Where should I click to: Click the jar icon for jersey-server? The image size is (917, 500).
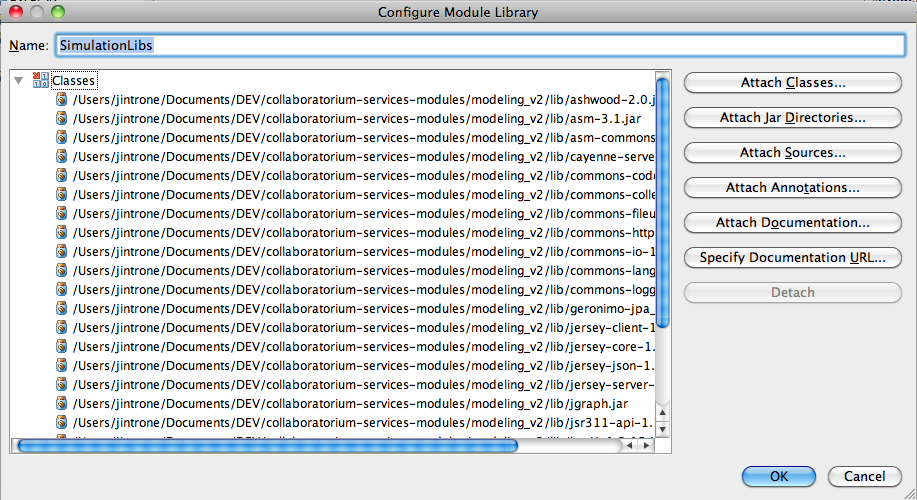61,385
